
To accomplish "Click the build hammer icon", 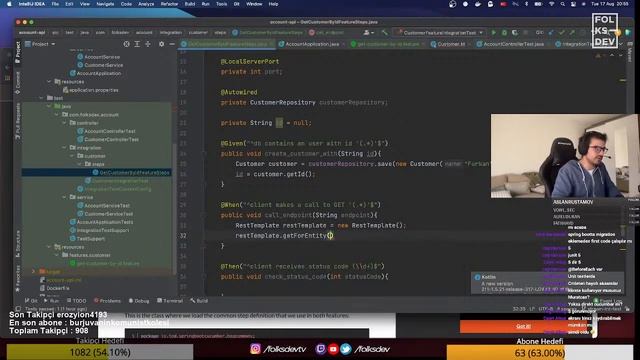I will tap(384, 32).
